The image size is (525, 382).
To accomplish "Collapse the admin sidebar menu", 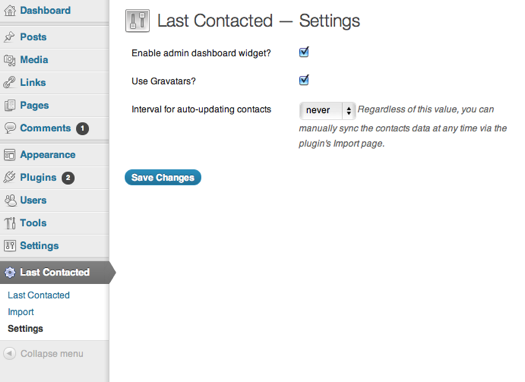I will tap(43, 354).
